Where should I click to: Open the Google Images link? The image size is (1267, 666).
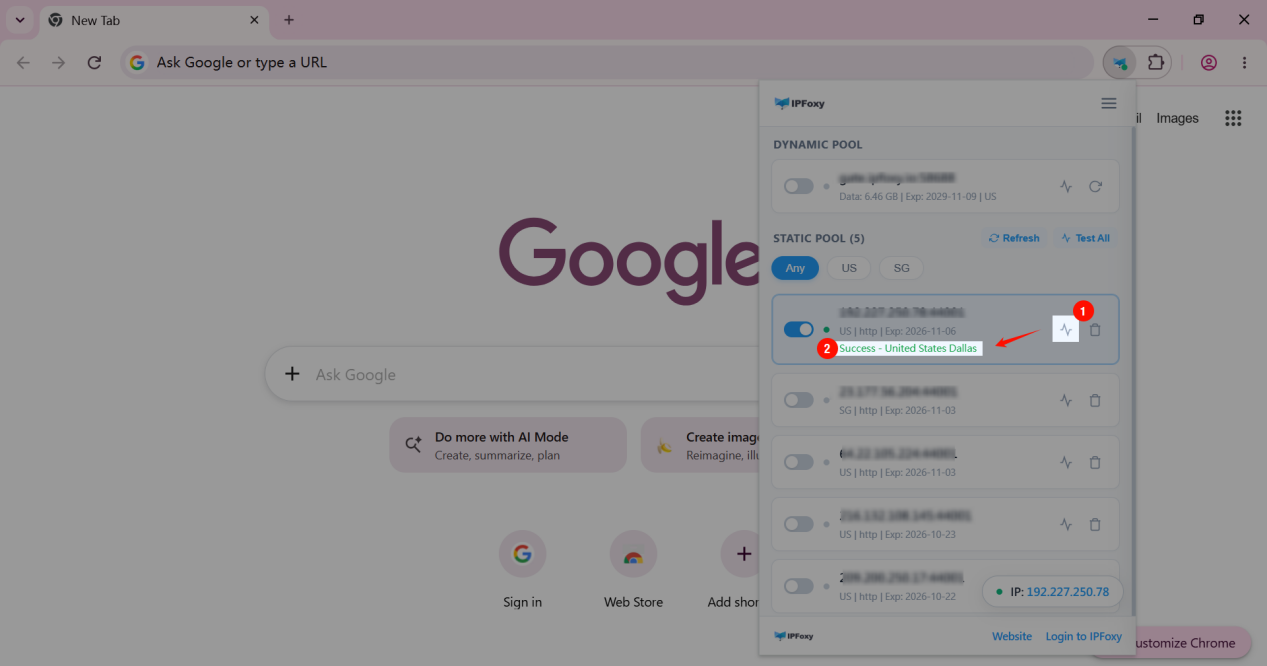tap(1177, 118)
